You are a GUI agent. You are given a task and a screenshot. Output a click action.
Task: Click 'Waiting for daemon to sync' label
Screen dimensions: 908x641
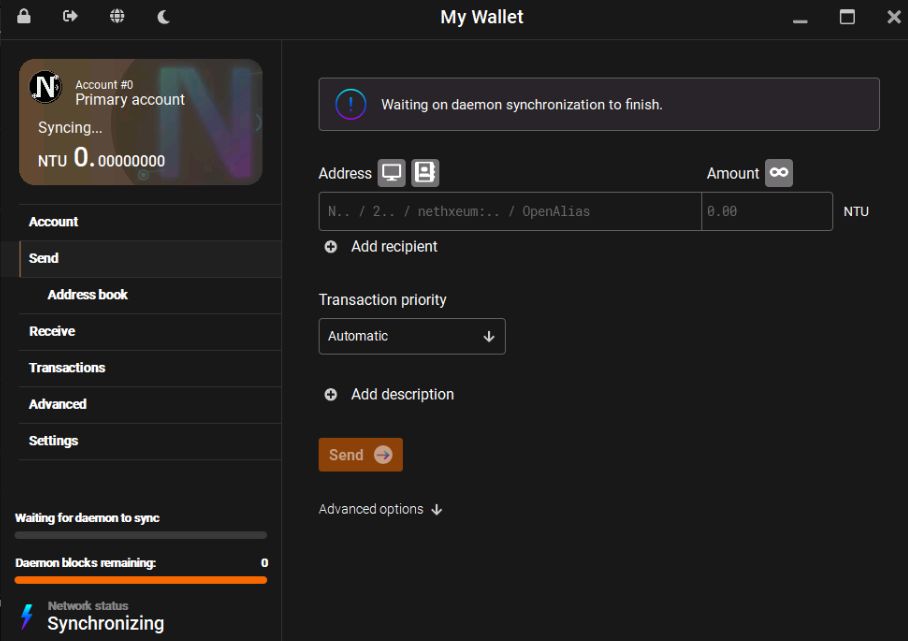(x=87, y=518)
